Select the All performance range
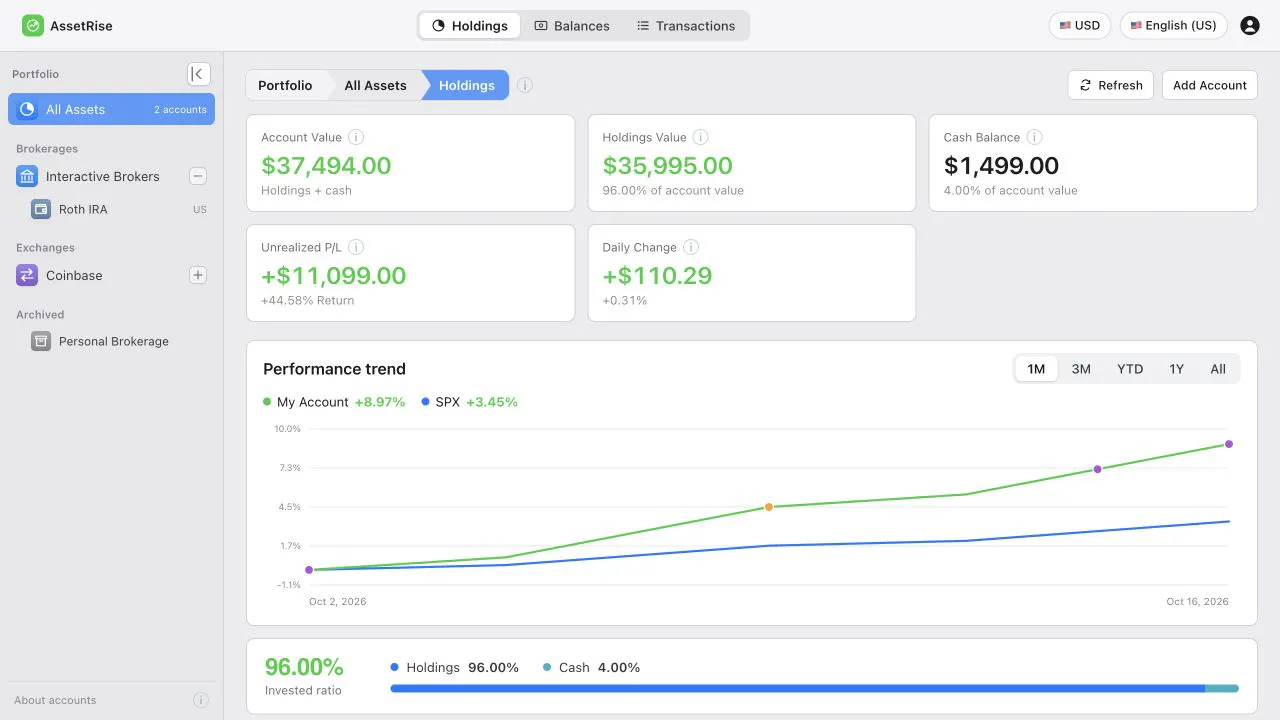 (1218, 369)
